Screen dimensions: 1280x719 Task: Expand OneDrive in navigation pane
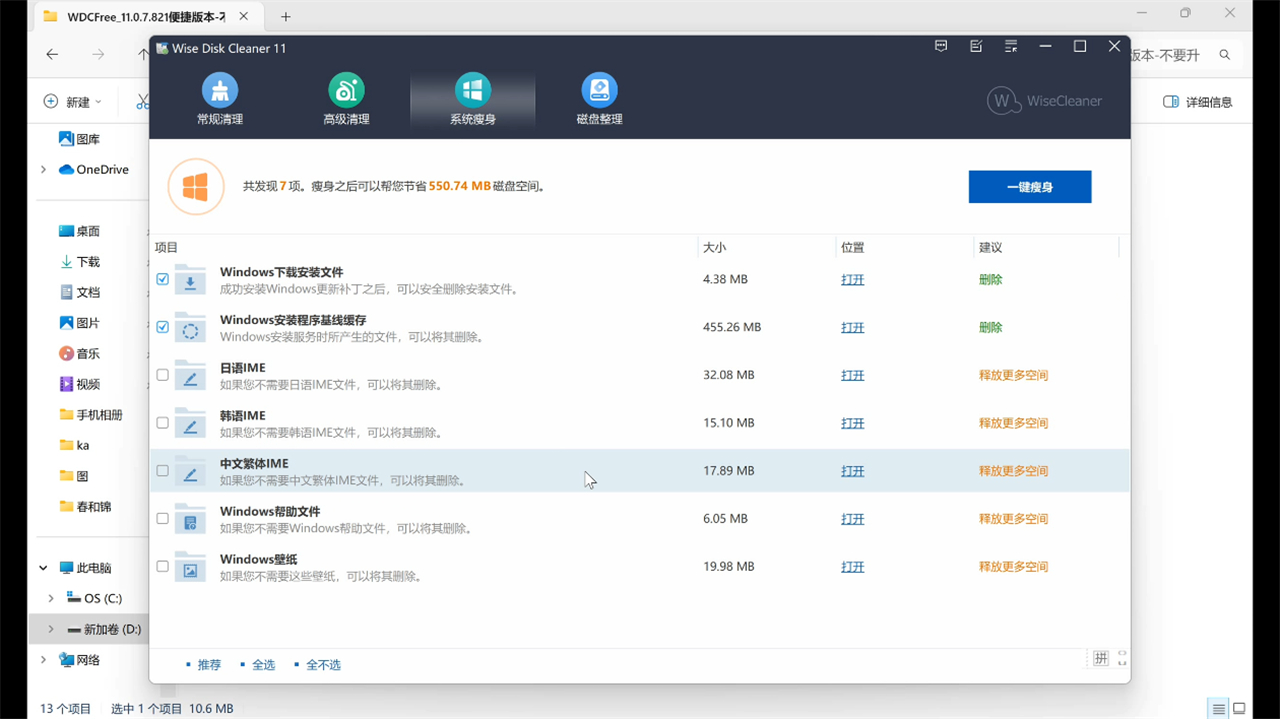[43, 170]
